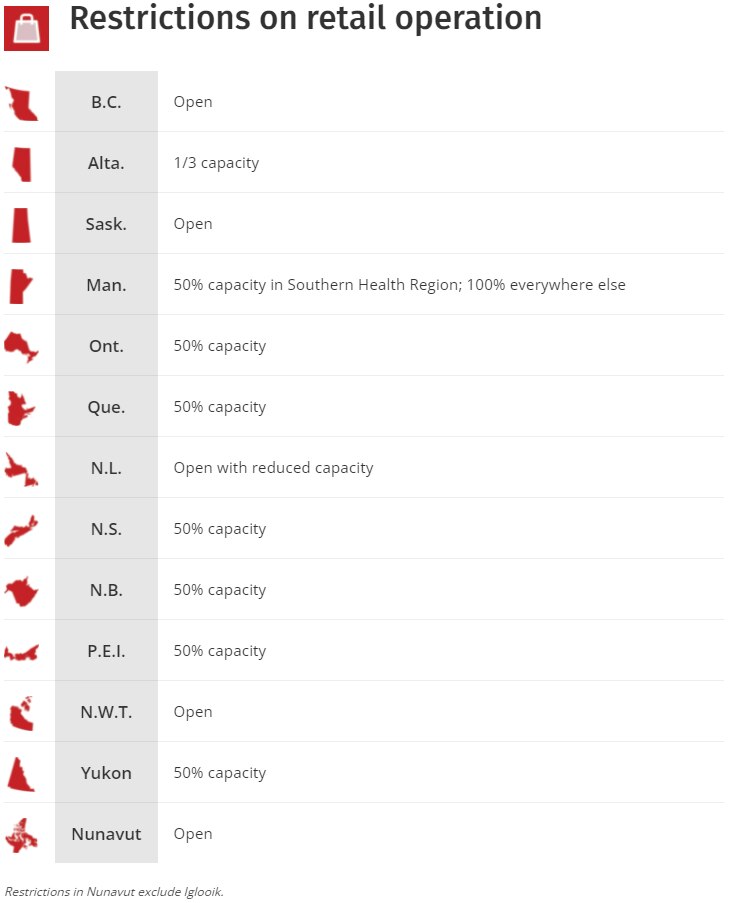The height and width of the screenshot is (903, 734).
Task: Select the N.L. "Open with reduced capacity" text
Action: 273,468
